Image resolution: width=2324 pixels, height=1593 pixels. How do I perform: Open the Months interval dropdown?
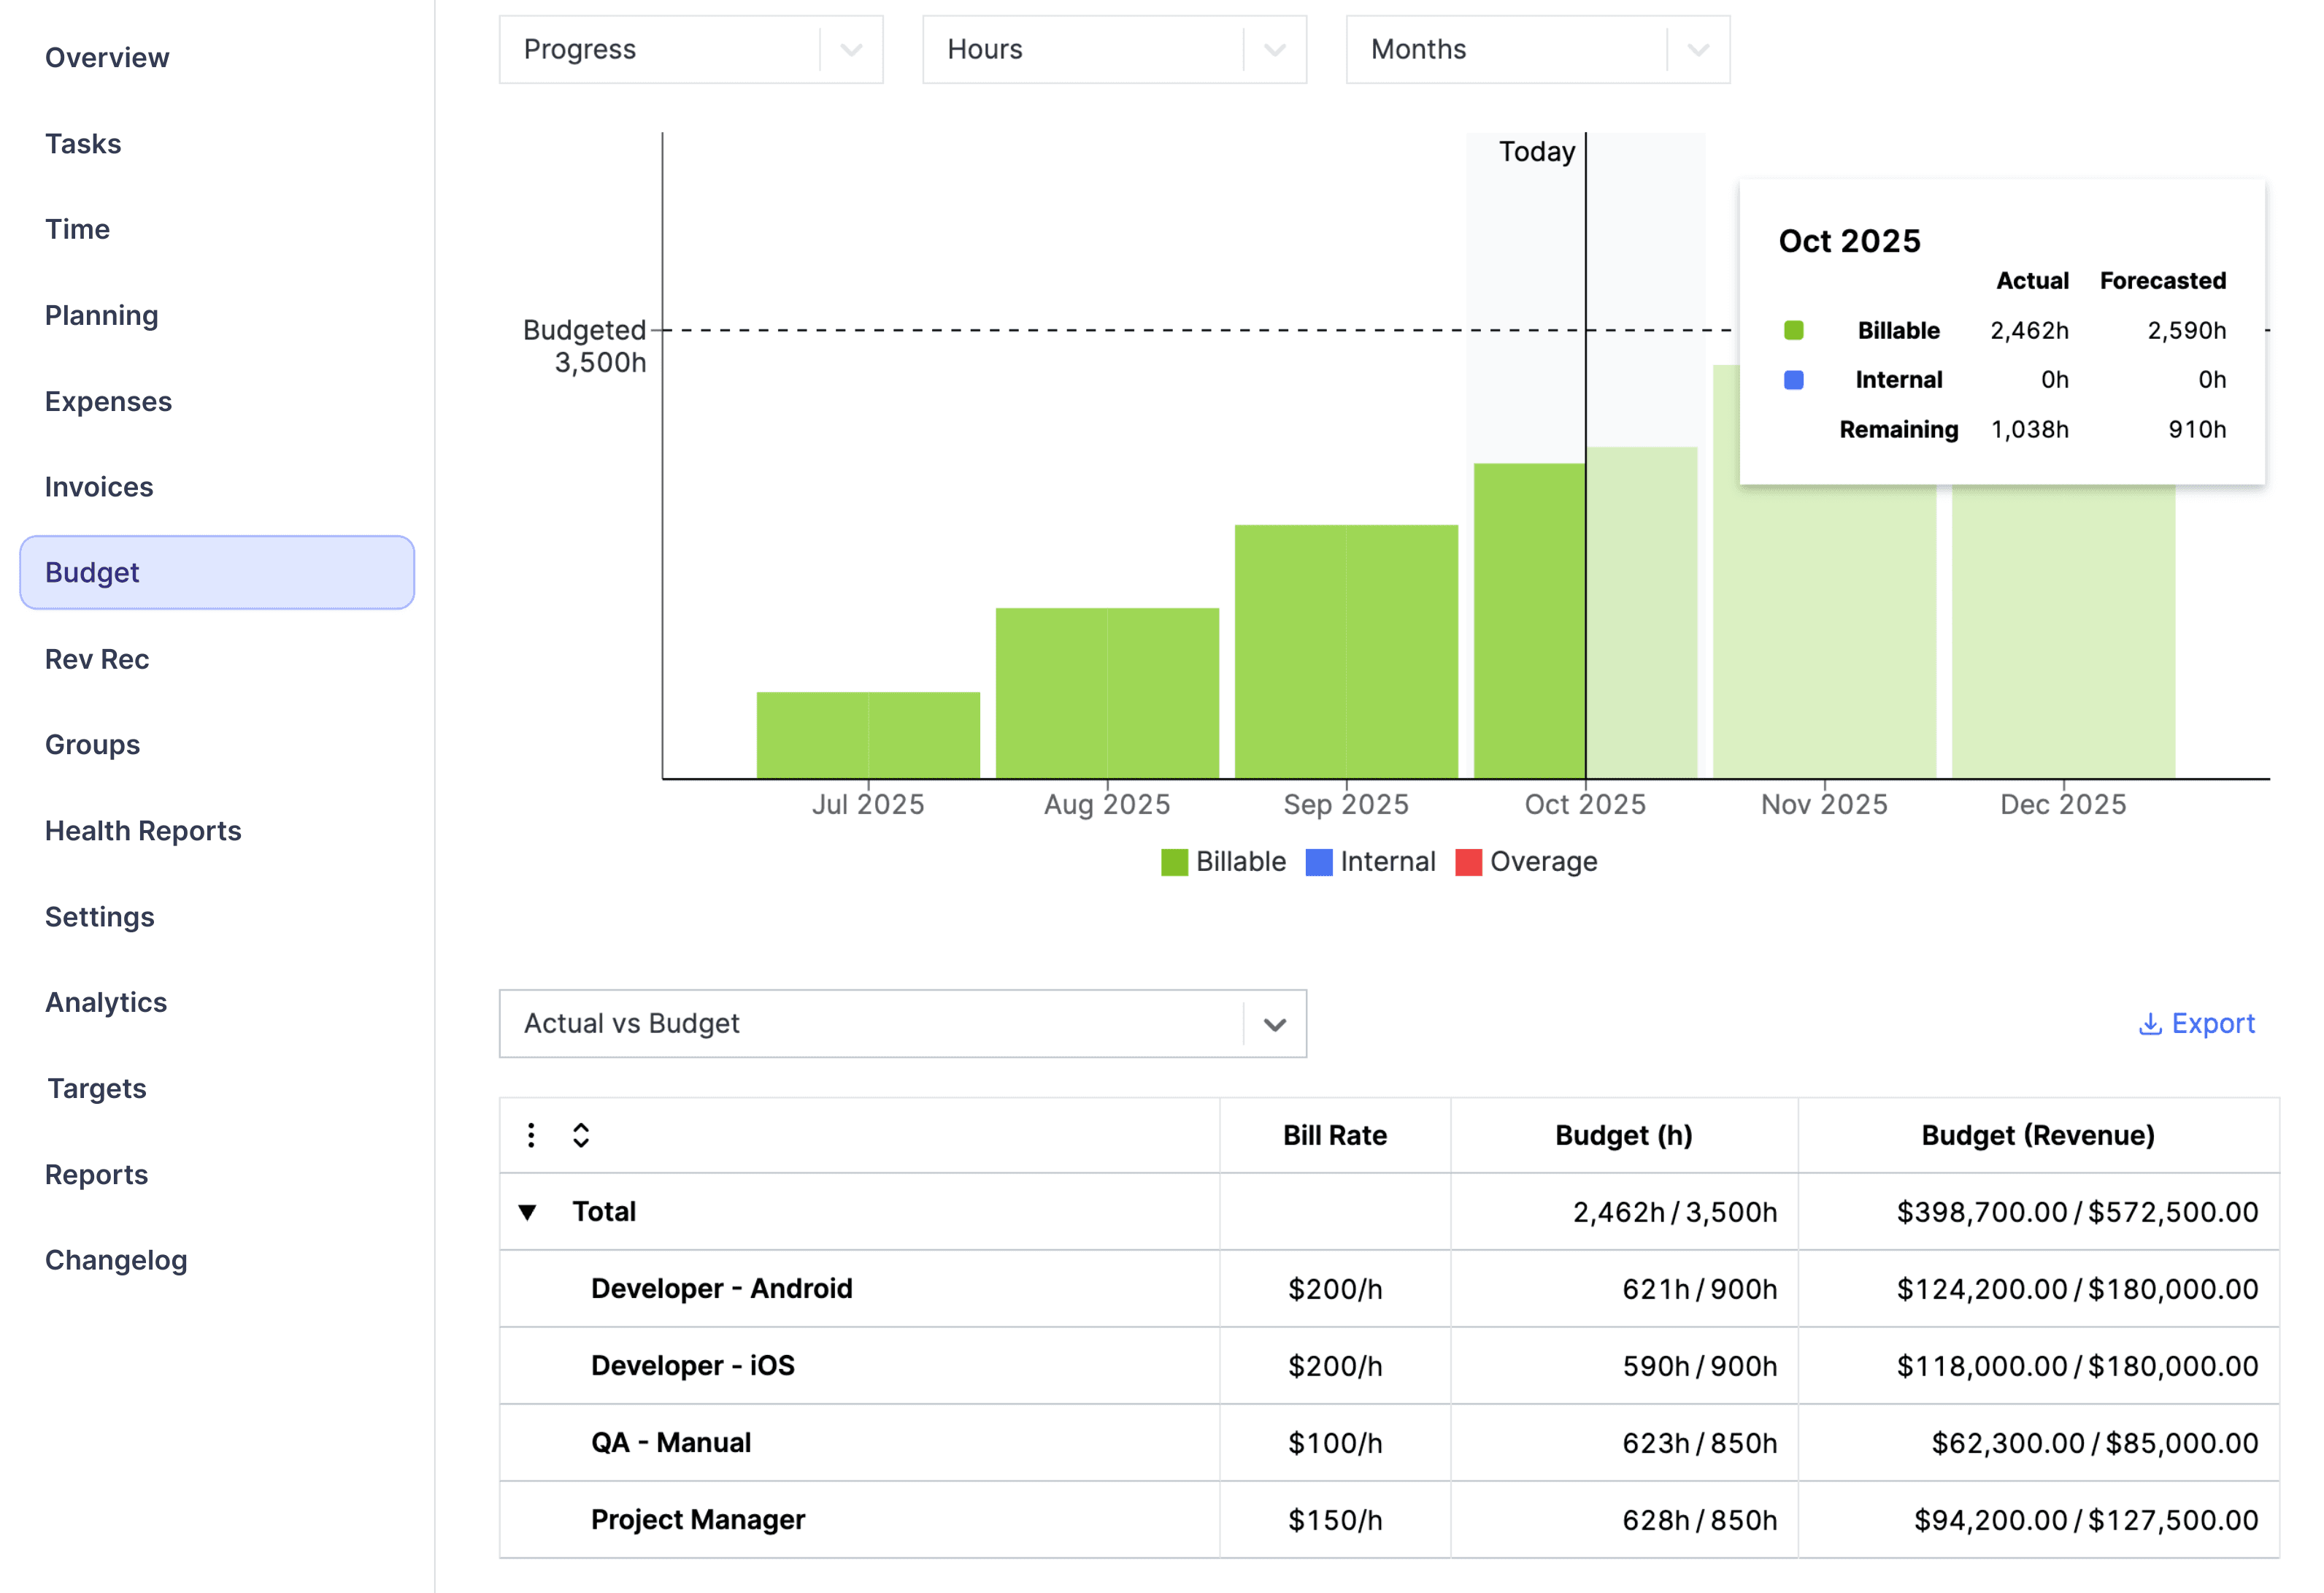(1537, 49)
